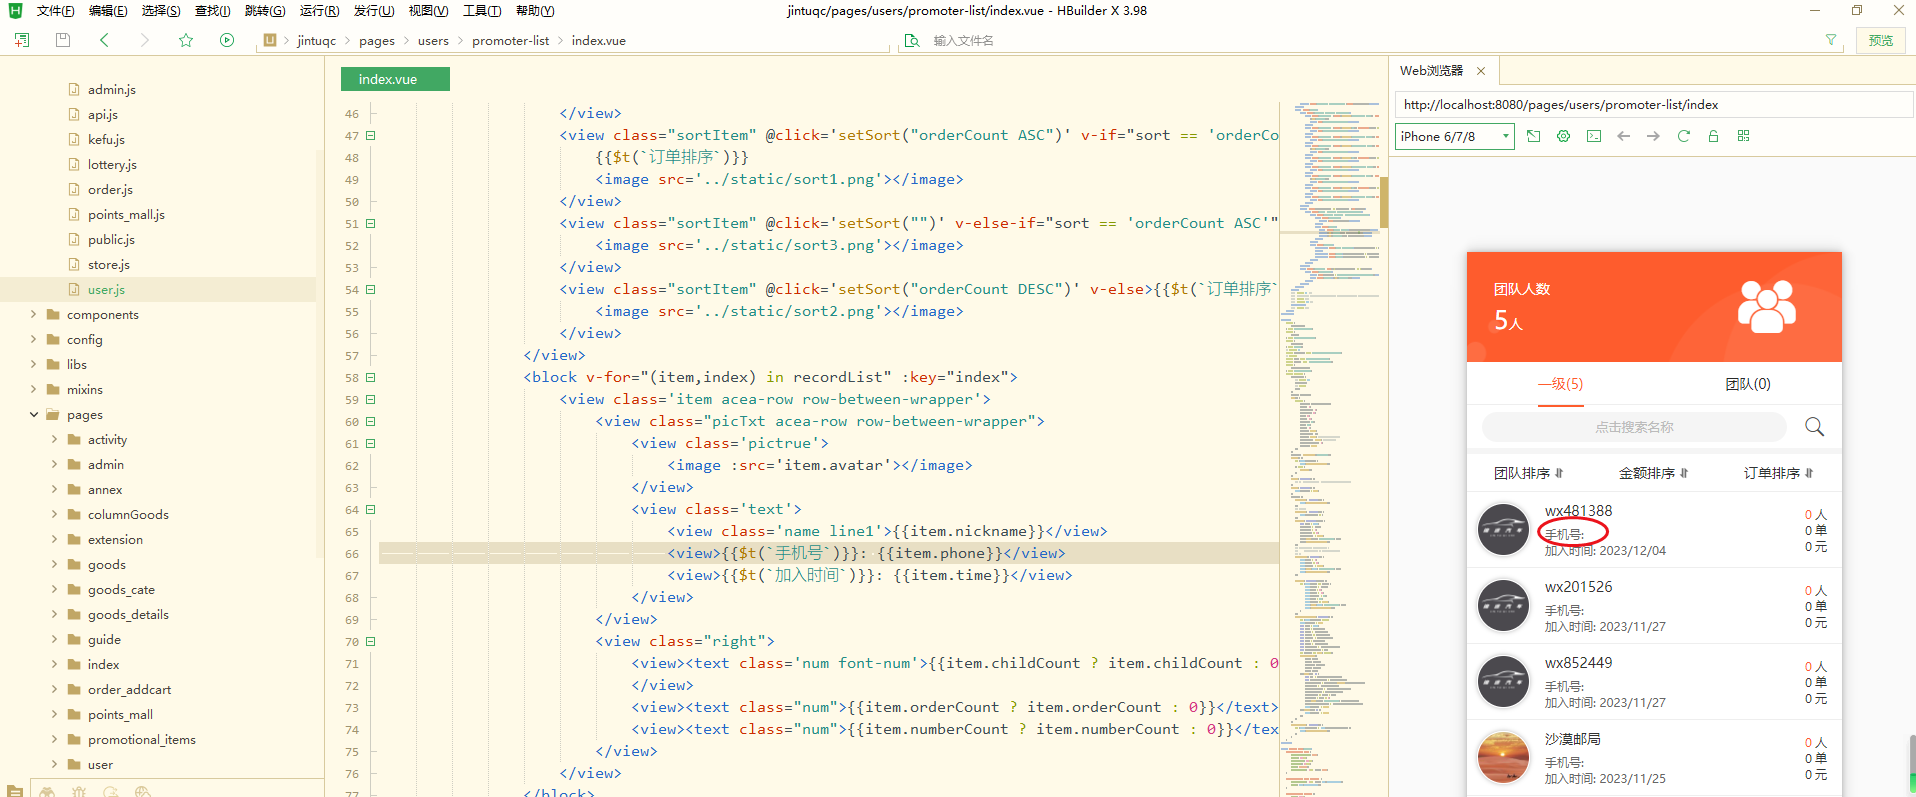Click avatar of user 沙漠邮局
Image resolution: width=1916 pixels, height=797 pixels.
click(1504, 758)
